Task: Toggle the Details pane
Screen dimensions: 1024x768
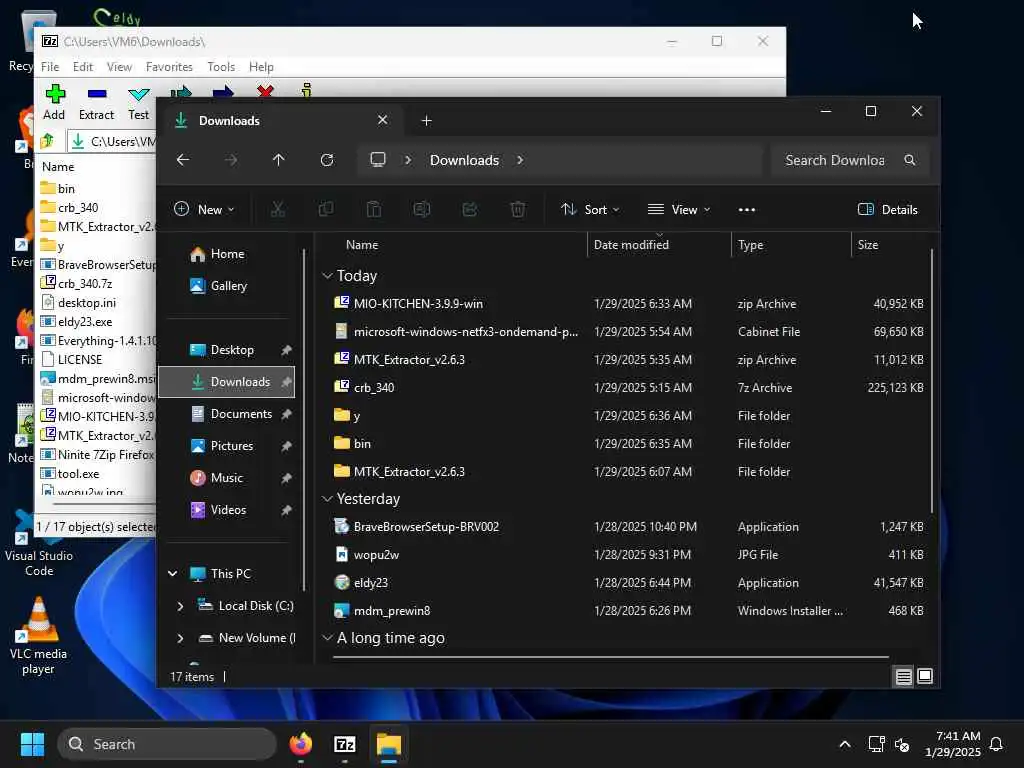Action: [888, 210]
